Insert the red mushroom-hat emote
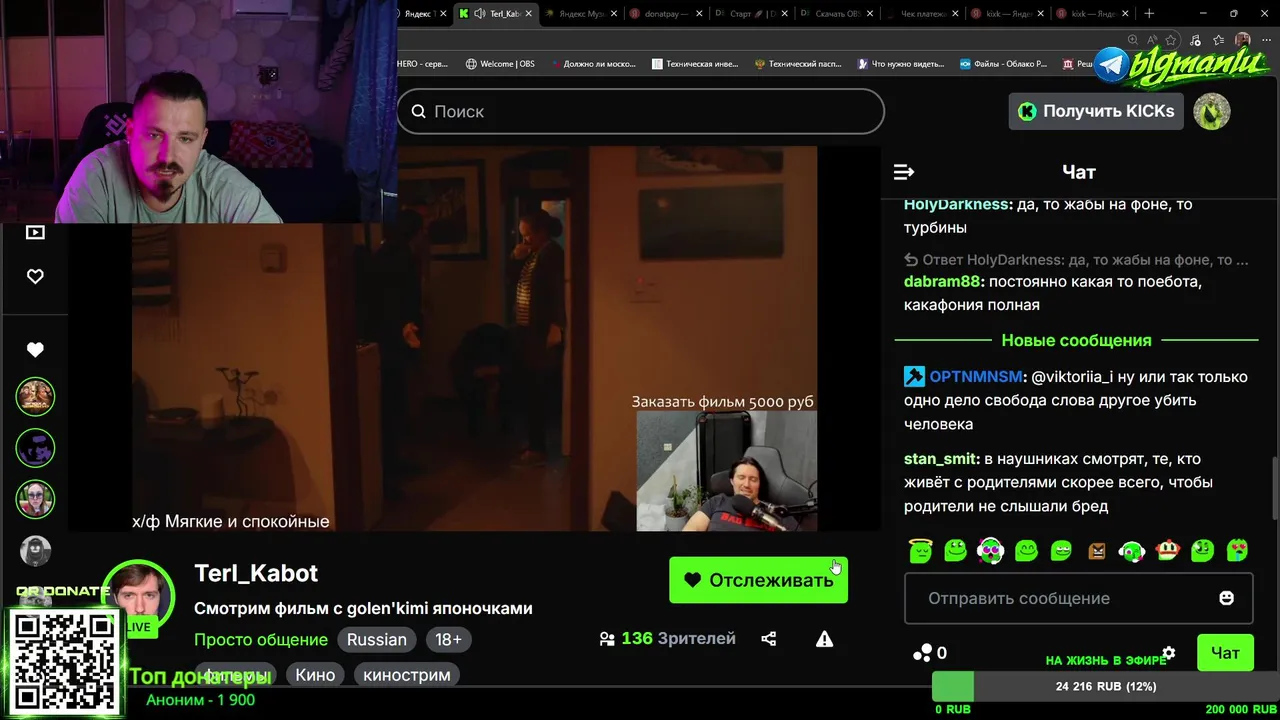Screen dimensions: 1280x720 pyautogui.click(x=1167, y=550)
